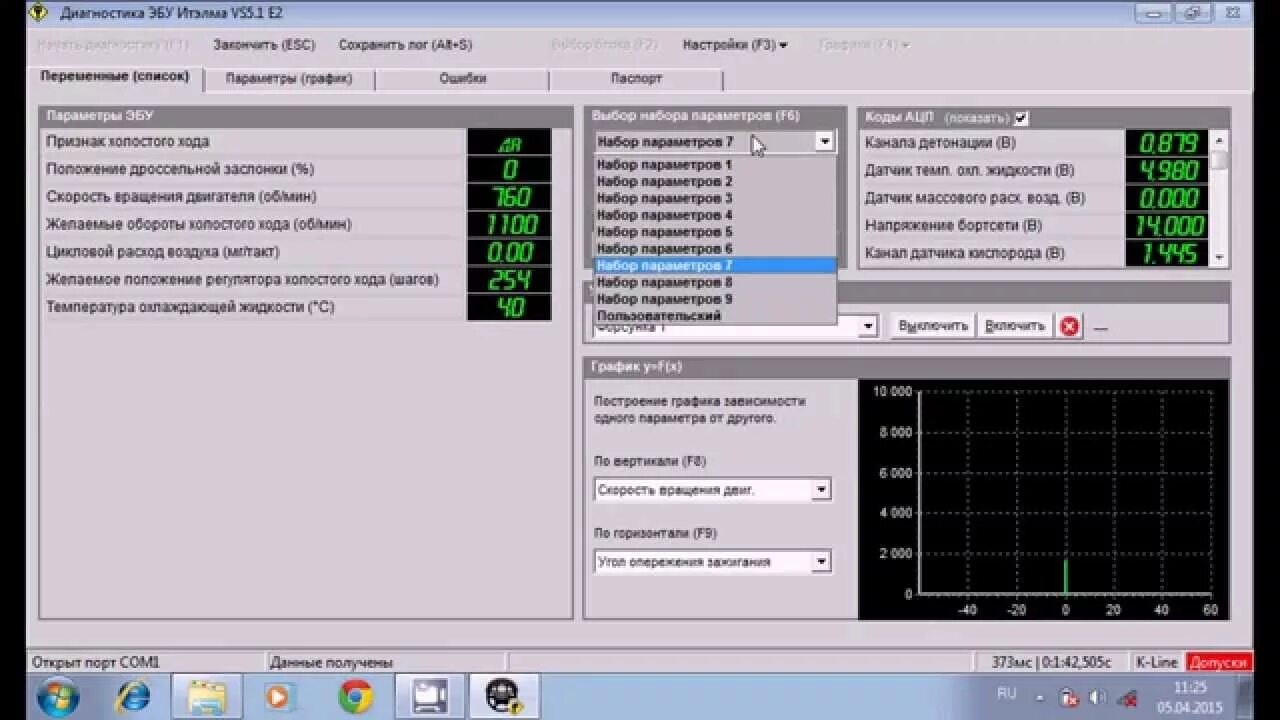Select Пользовательский in the parameter set list
This screenshot has width=1280, height=720.
click(x=715, y=316)
